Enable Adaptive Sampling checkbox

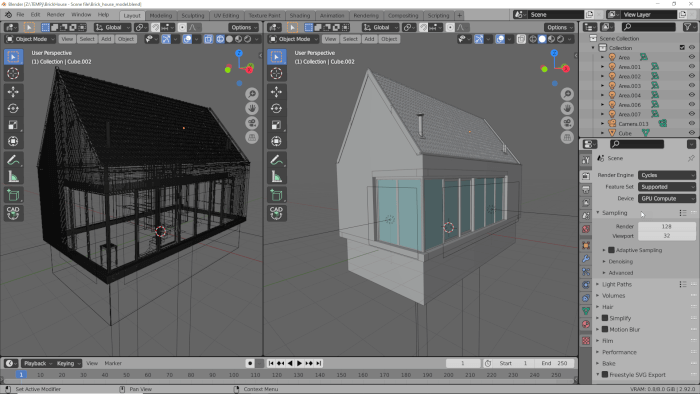(x=611, y=250)
